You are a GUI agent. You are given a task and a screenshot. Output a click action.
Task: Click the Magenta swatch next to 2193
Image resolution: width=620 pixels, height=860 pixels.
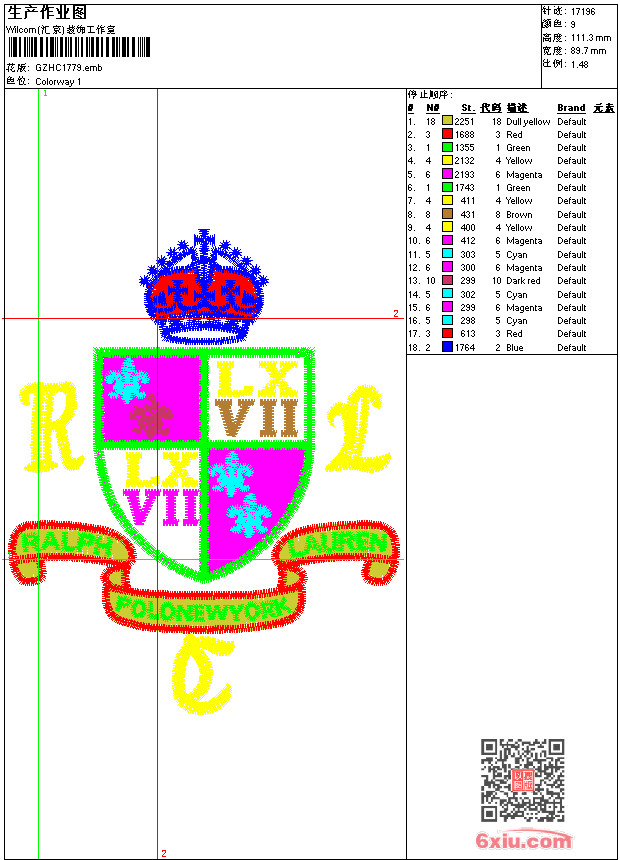[447, 174]
